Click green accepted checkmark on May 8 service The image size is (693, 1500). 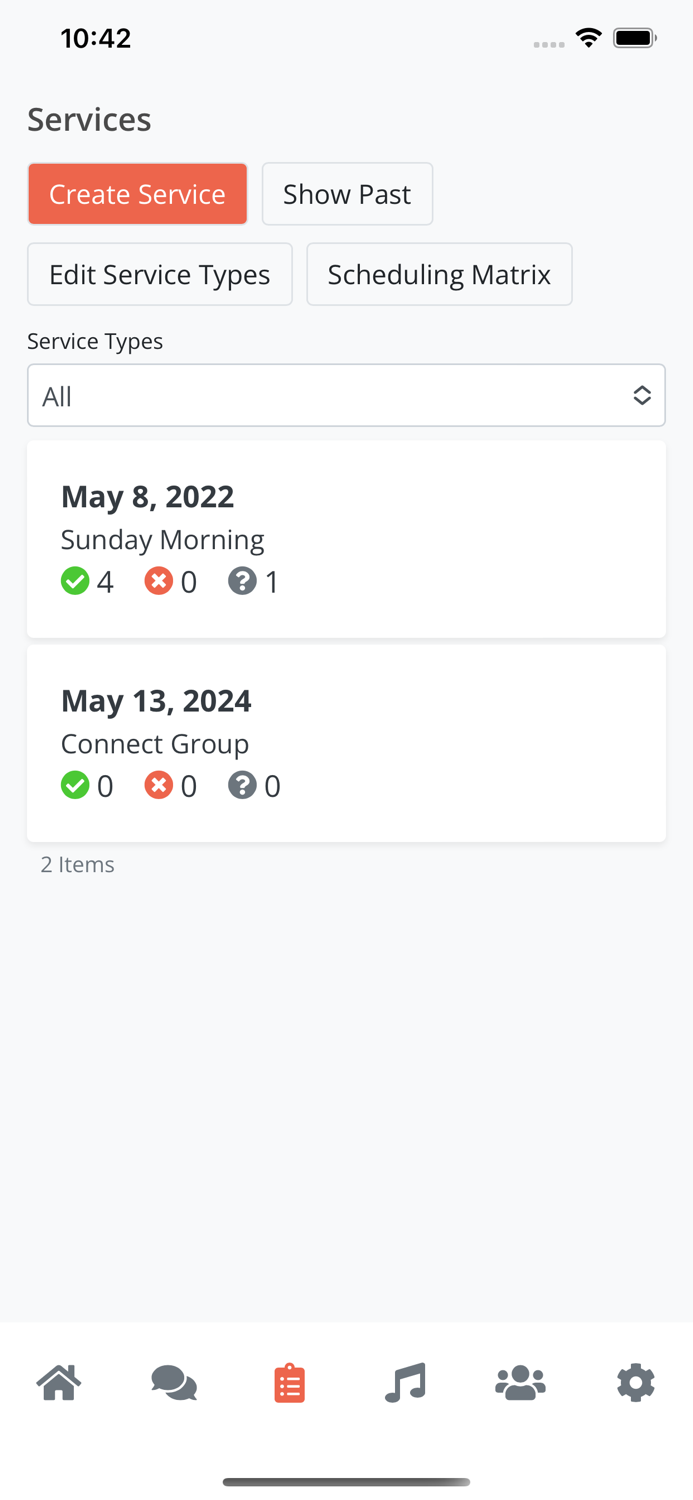click(x=75, y=581)
